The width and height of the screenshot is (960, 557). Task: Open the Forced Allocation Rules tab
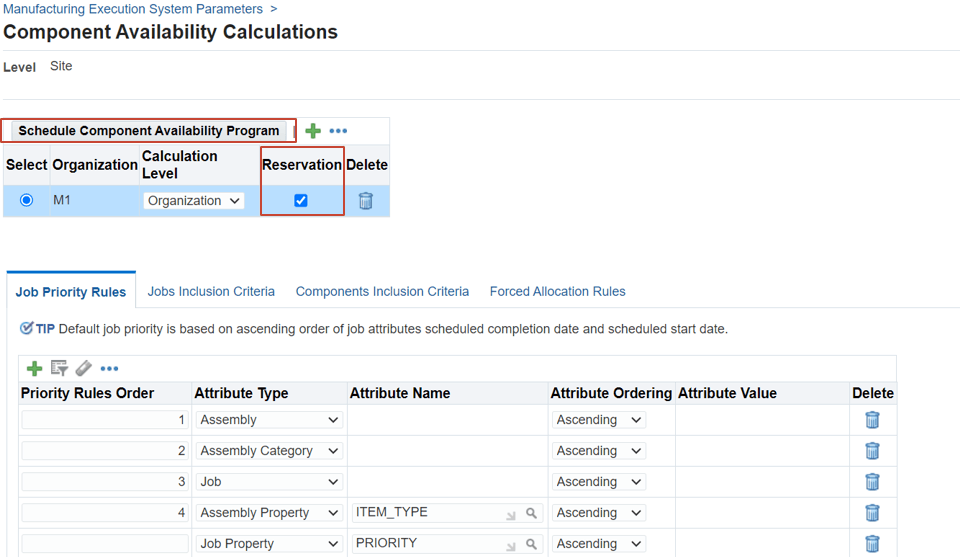tap(557, 291)
